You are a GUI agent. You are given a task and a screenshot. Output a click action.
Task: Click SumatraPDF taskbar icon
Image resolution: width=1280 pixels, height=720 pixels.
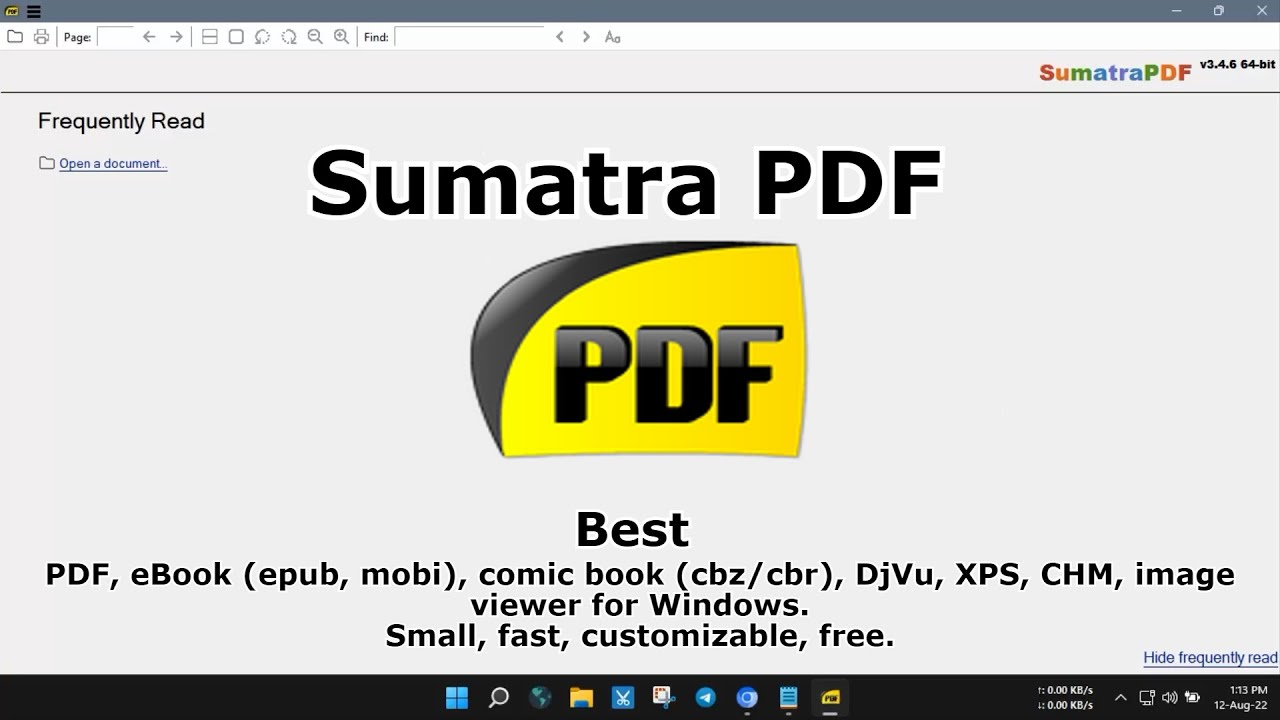pos(830,697)
